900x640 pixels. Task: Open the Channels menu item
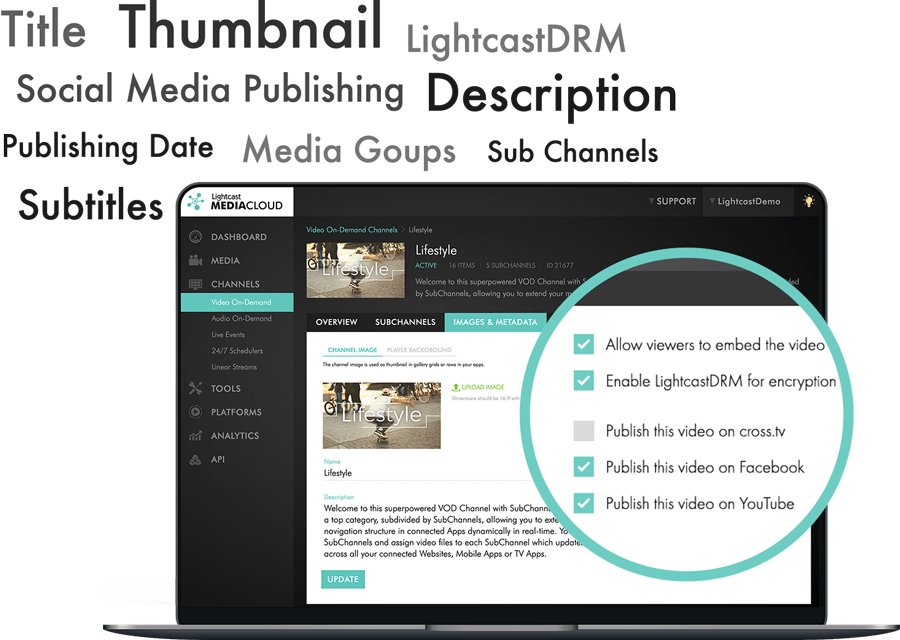pos(235,284)
